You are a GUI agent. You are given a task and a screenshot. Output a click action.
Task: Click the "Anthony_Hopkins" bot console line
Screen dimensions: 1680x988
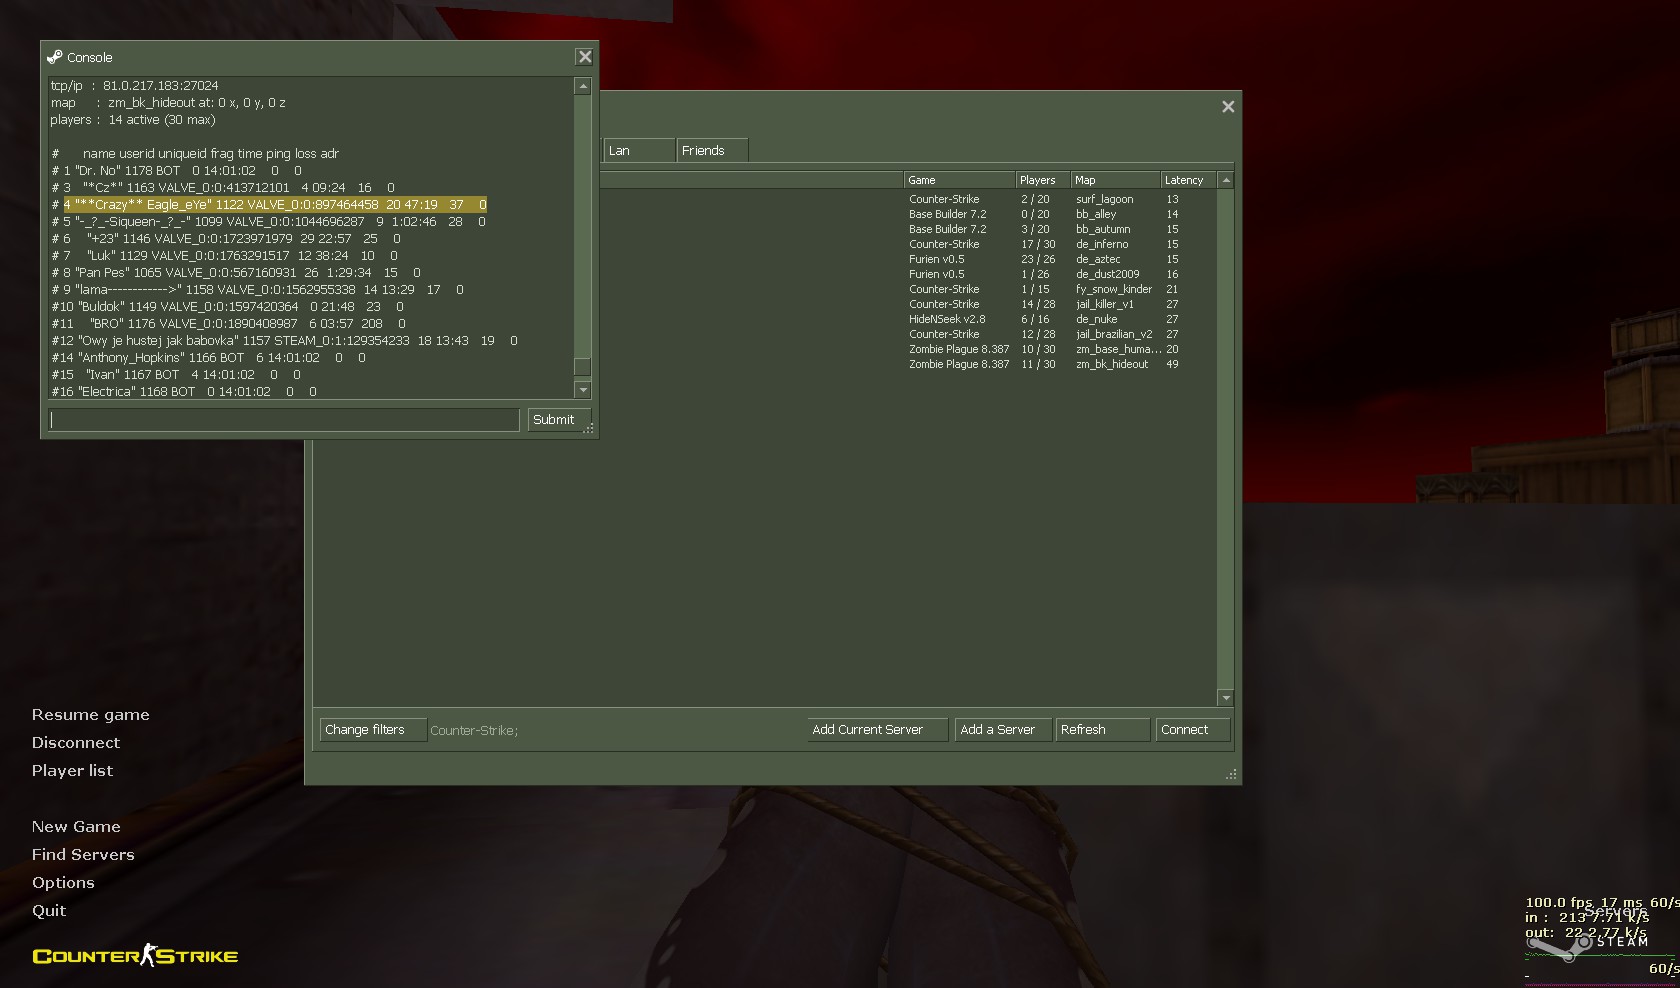208,358
